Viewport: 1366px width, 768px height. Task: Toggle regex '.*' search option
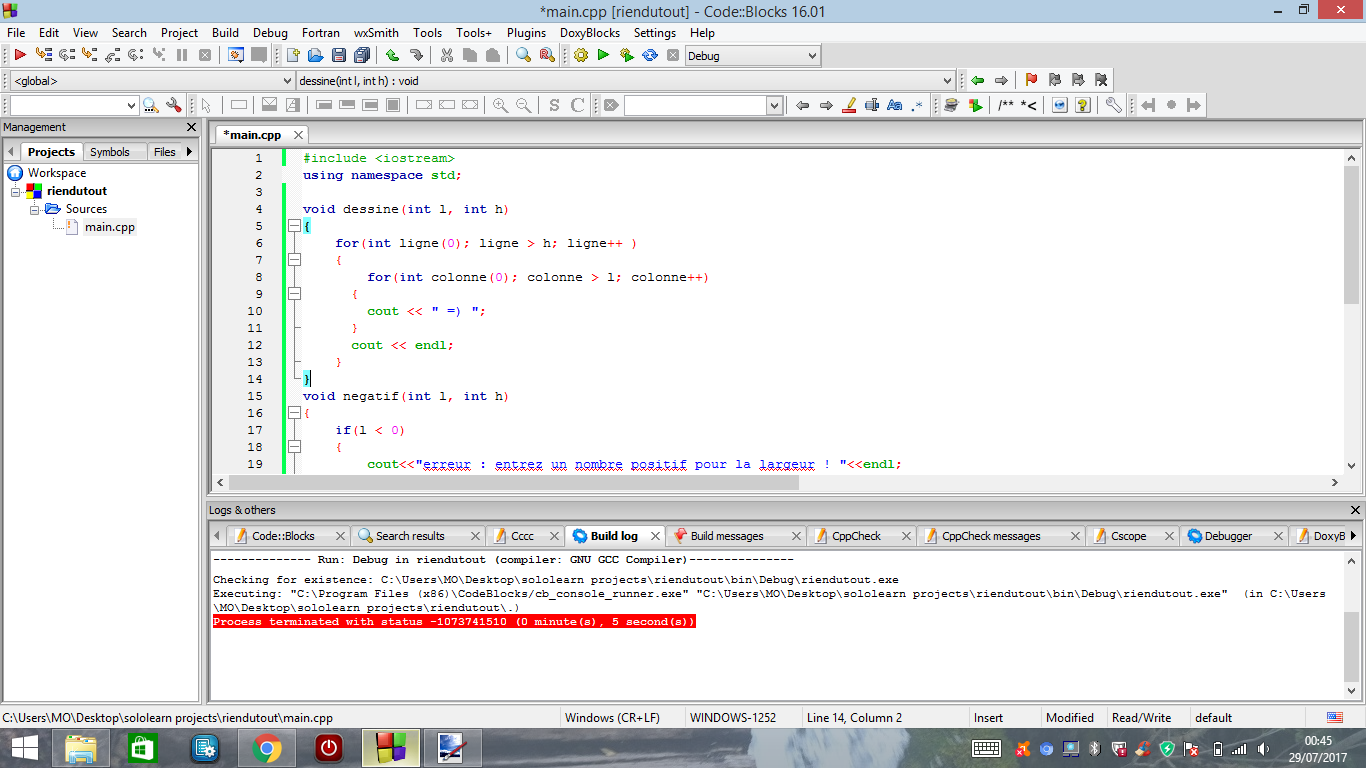(917, 106)
